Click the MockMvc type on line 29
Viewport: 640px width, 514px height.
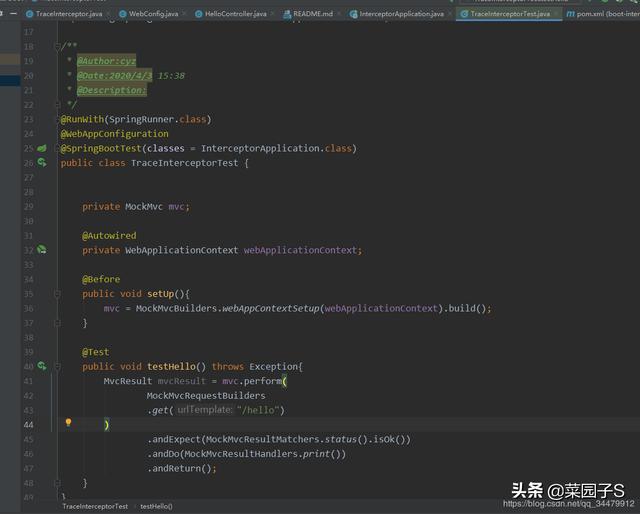click(x=144, y=207)
